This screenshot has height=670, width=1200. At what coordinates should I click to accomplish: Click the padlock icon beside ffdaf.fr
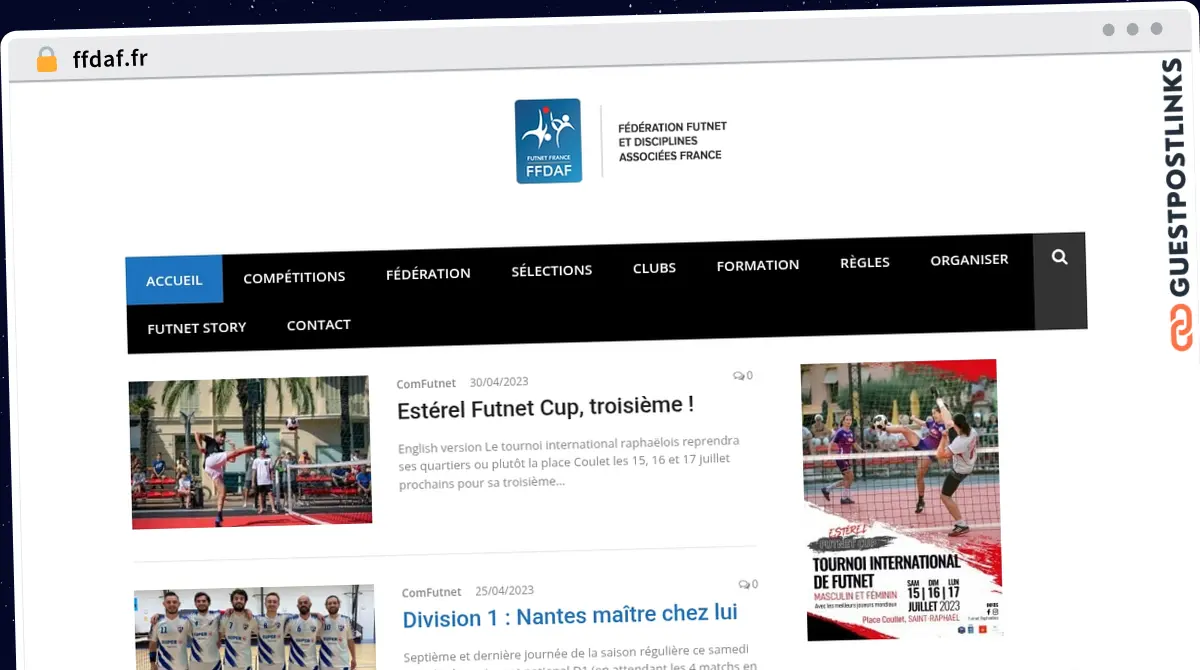[47, 59]
